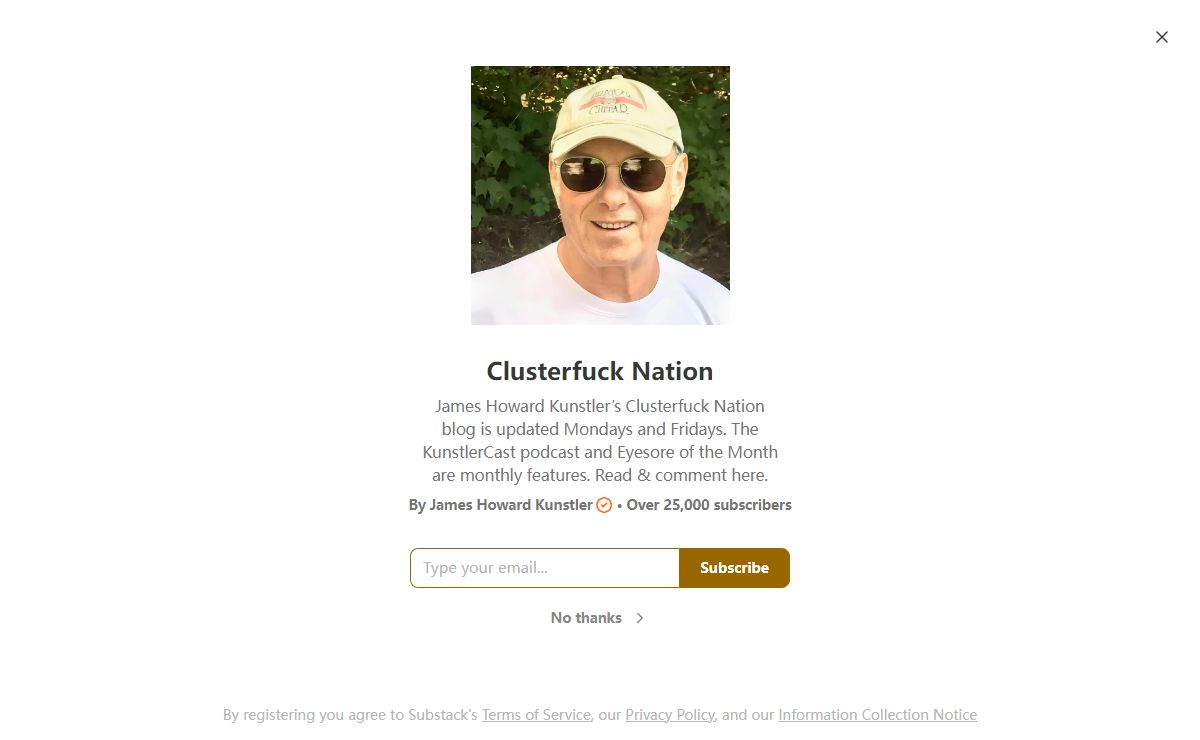Select the By James Howard Kunstler byline
The width and height of the screenshot is (1200, 740).
pyautogui.click(x=501, y=505)
